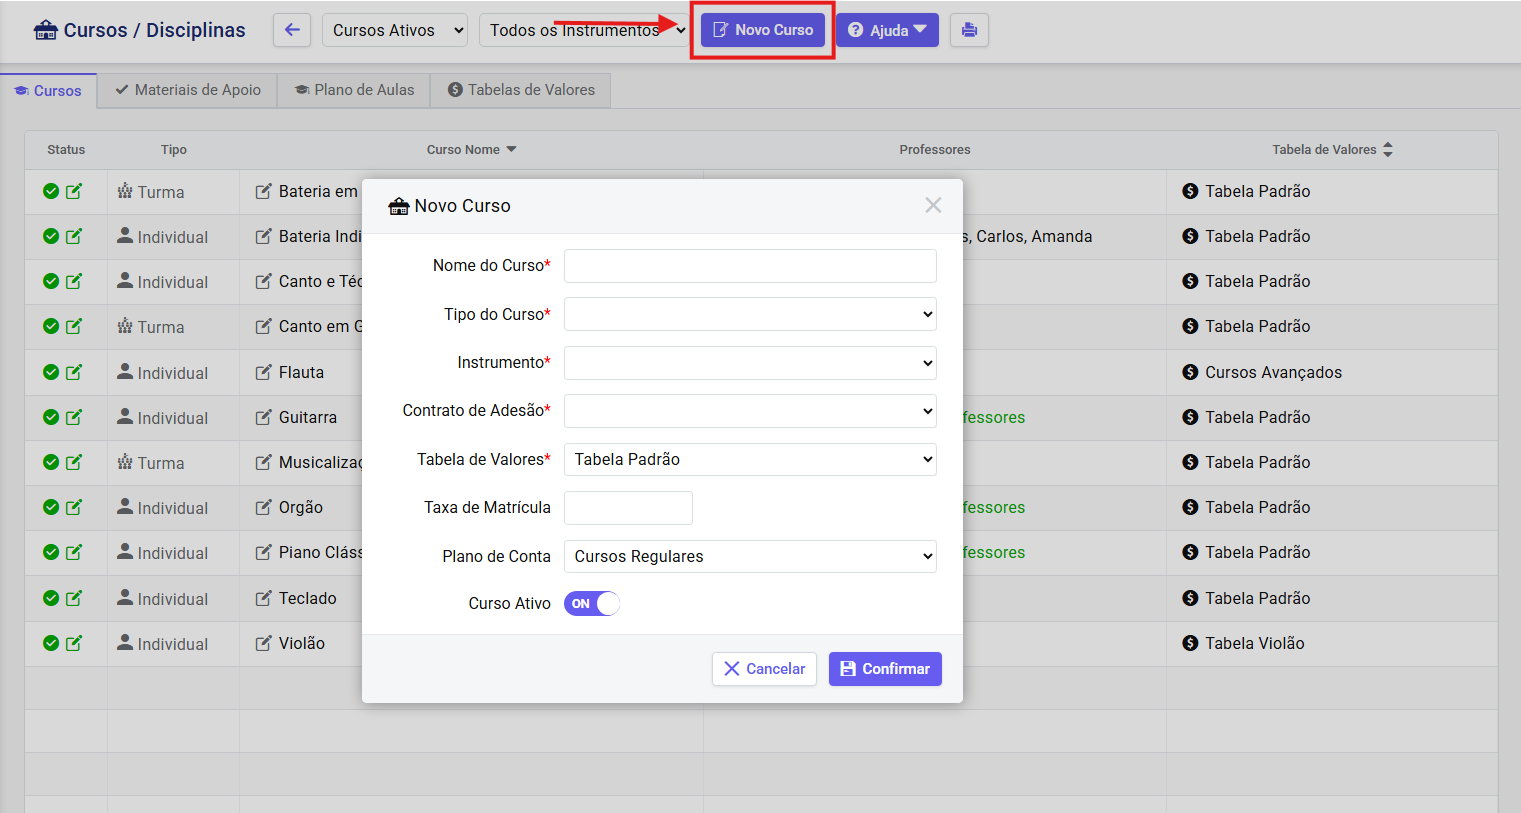Switch to the Materiais de Apoio tab
The width and height of the screenshot is (1521, 813).
pos(188,90)
